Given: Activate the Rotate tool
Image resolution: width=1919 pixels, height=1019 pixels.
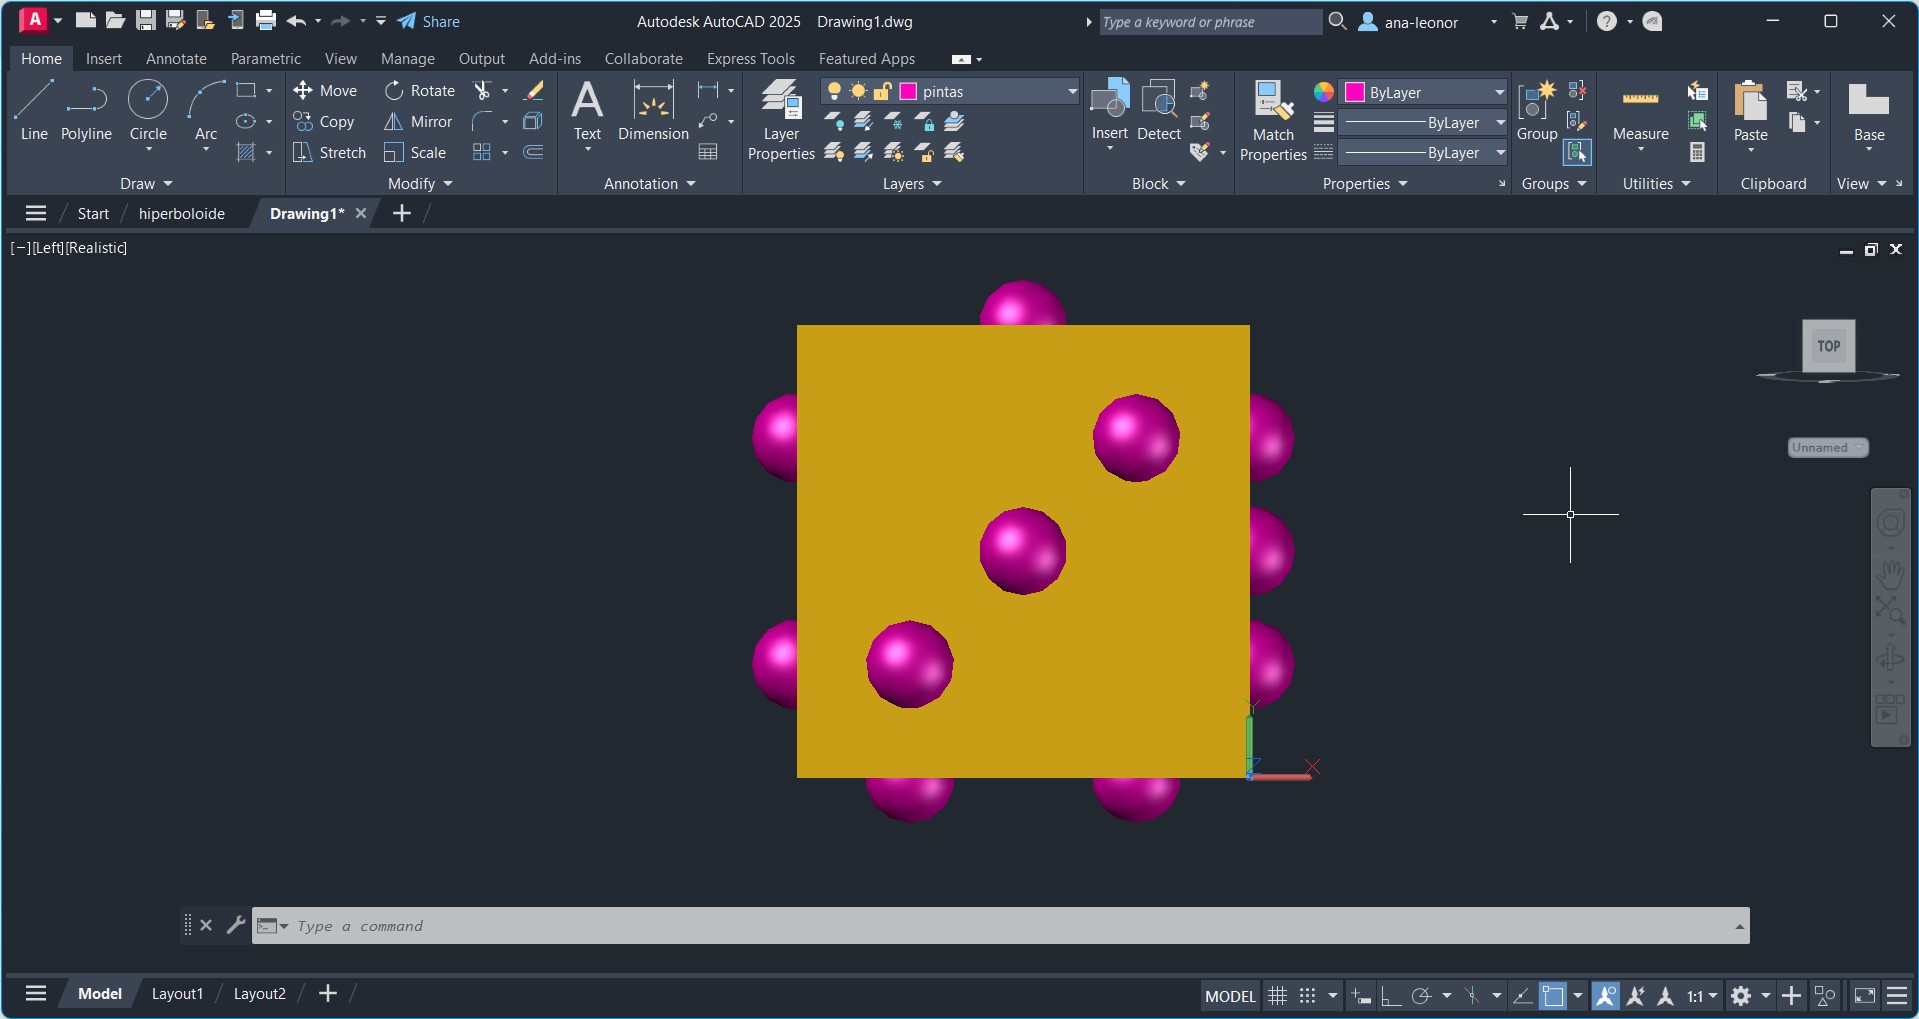Looking at the screenshot, I should pos(420,91).
